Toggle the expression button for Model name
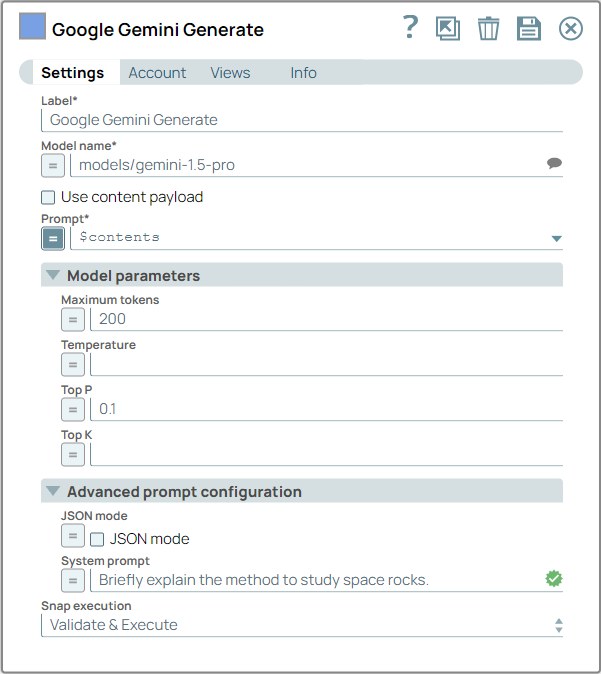This screenshot has width=601, height=674. [x=54, y=165]
